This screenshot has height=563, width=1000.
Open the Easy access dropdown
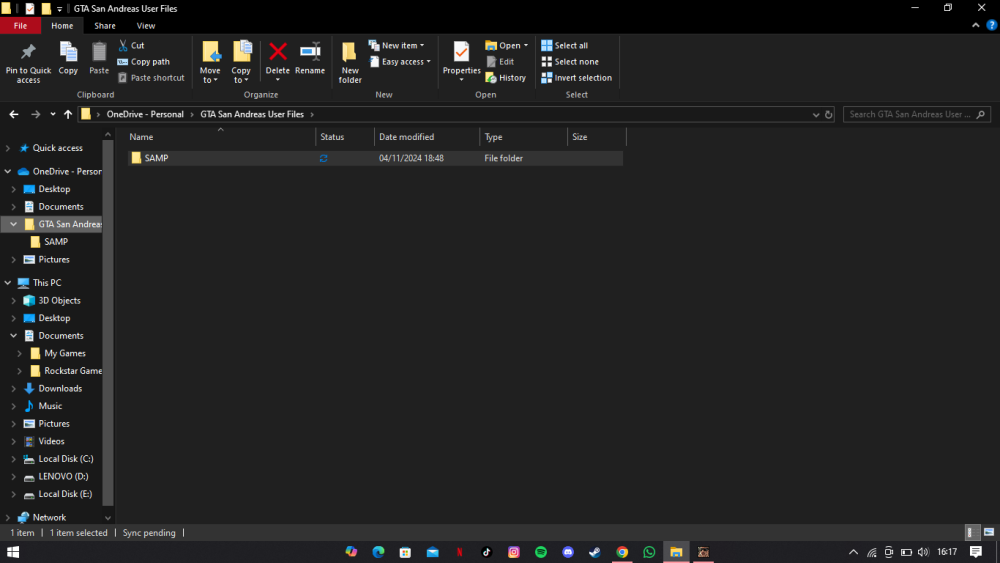click(400, 62)
